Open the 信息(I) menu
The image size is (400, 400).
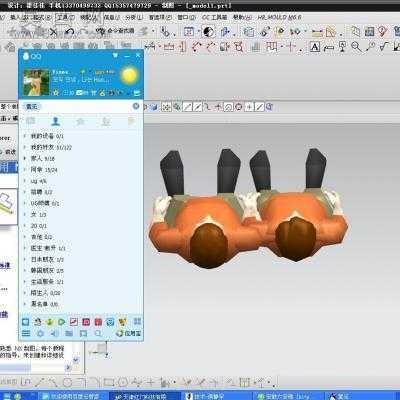112,17
